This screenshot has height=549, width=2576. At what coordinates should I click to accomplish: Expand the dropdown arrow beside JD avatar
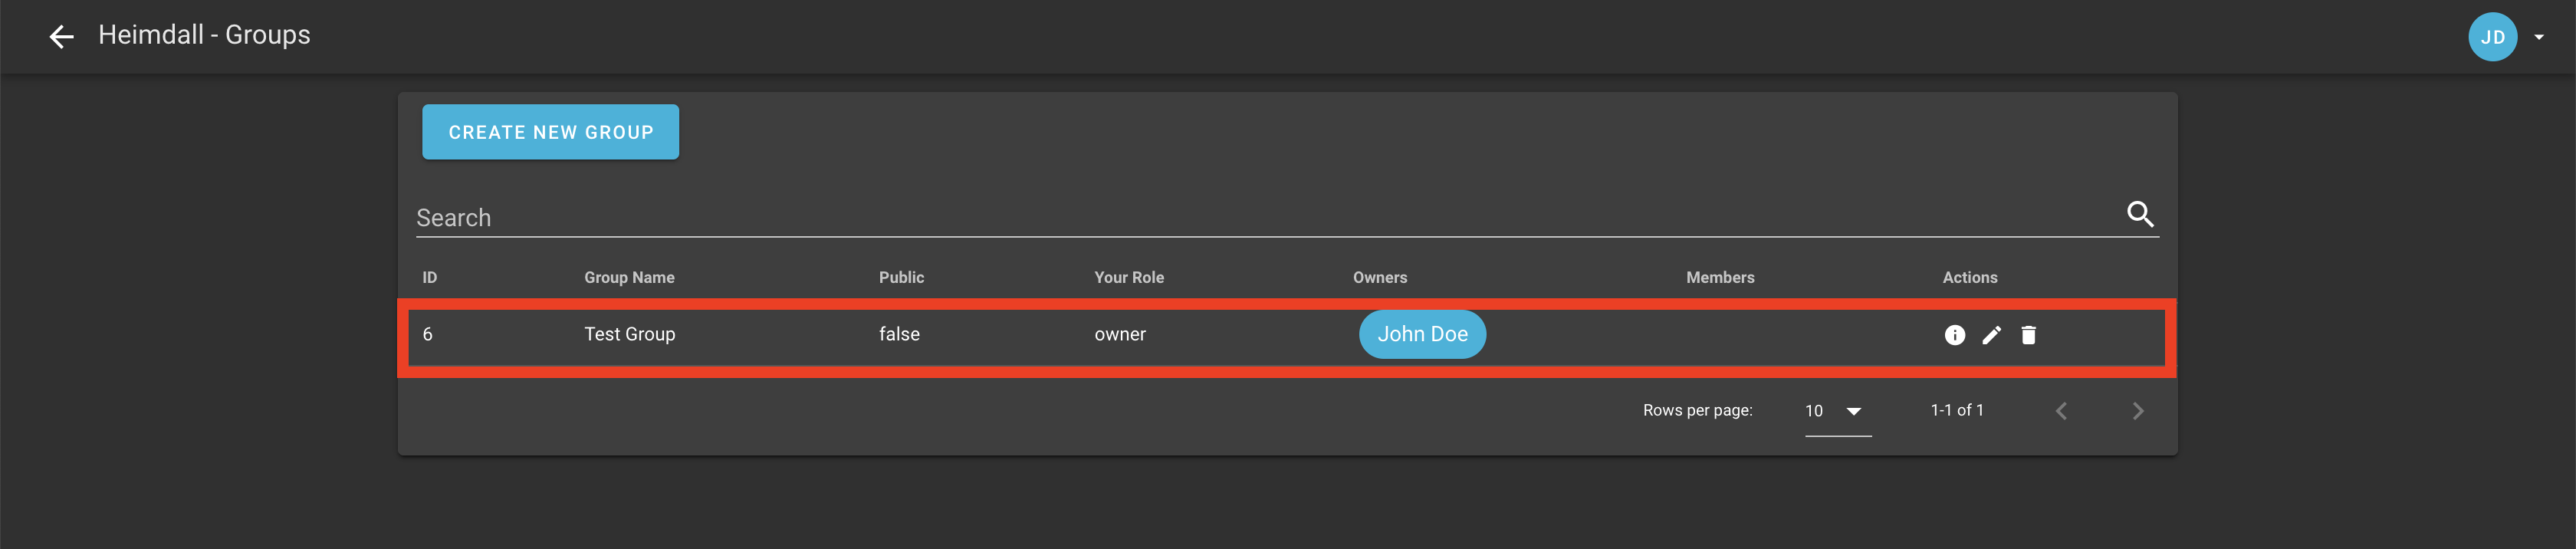(x=2538, y=37)
